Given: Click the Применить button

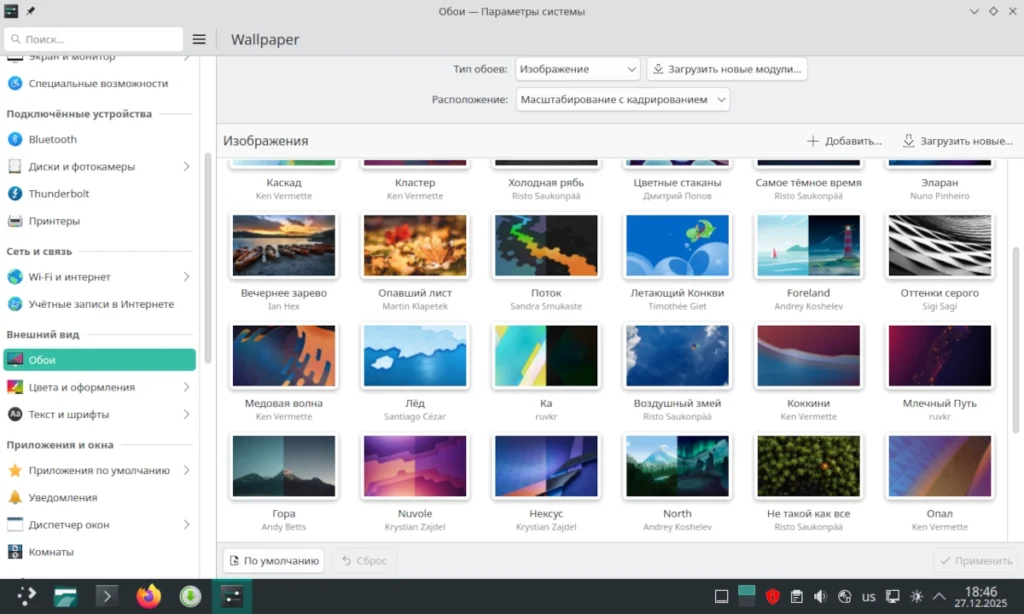Looking at the screenshot, I should tap(976, 560).
